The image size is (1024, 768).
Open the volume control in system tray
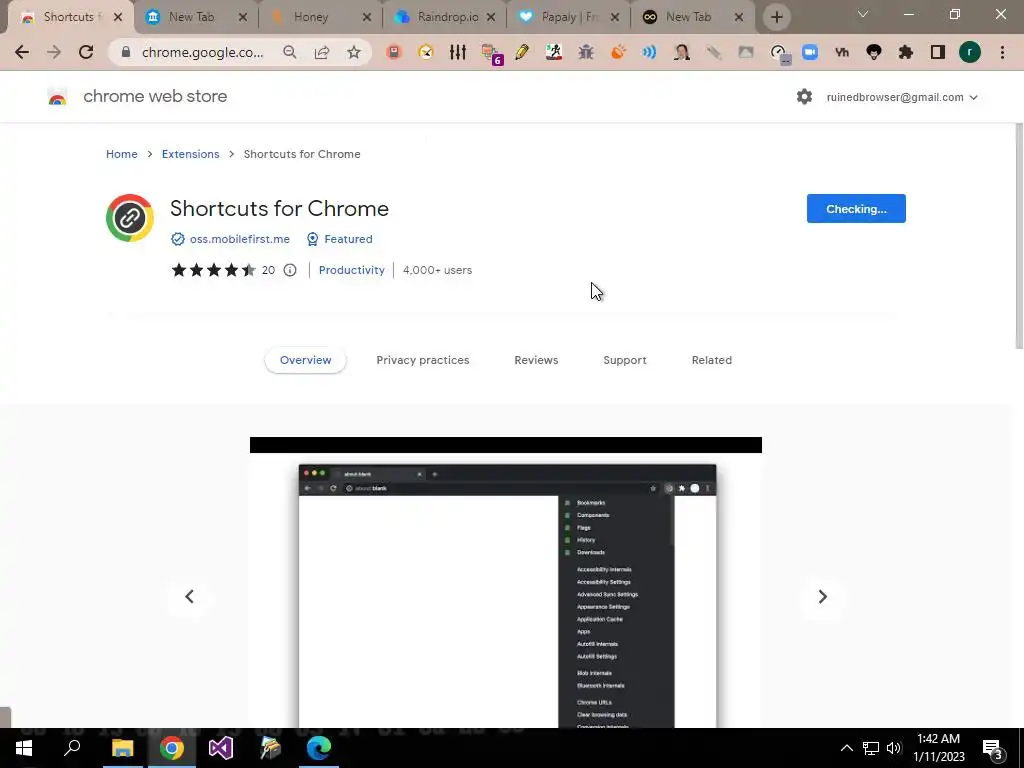click(x=894, y=748)
